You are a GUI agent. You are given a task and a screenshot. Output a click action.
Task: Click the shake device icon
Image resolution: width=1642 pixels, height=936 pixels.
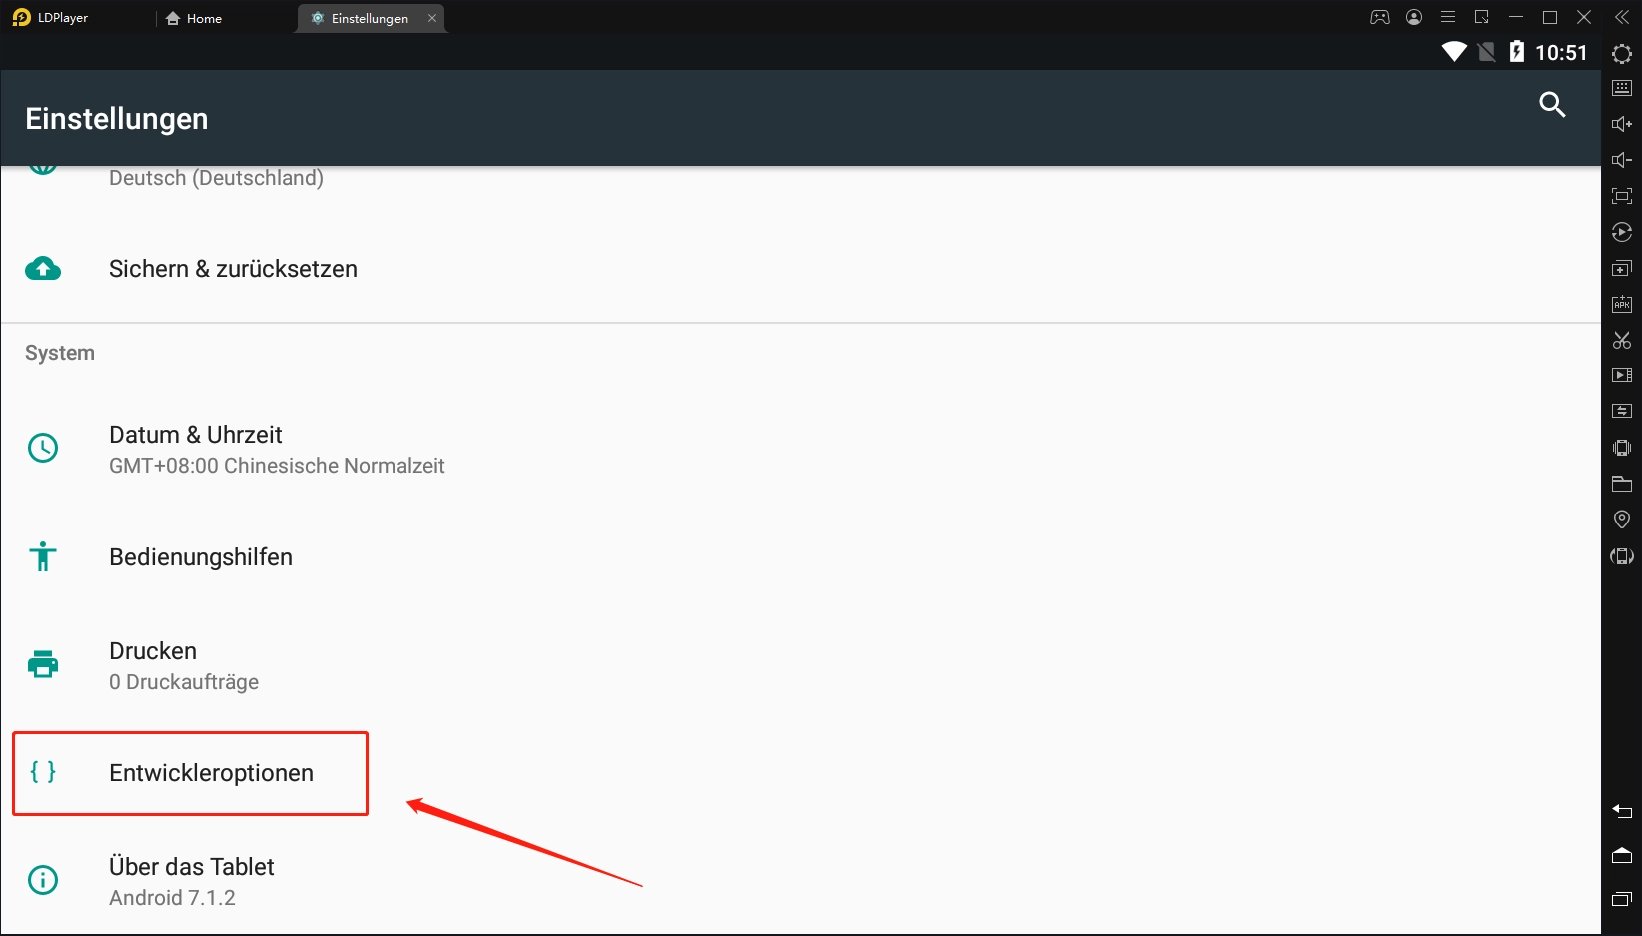point(1622,448)
